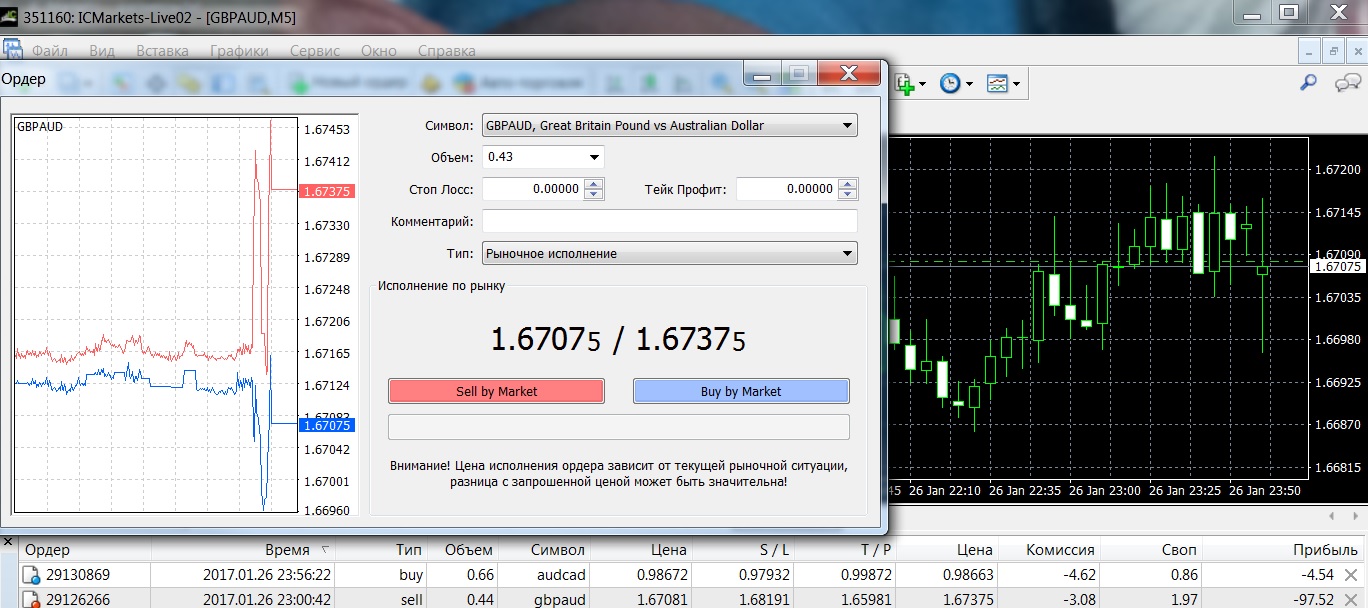Click the chart periodicity clock icon
The height and width of the screenshot is (608, 1368).
[949, 84]
